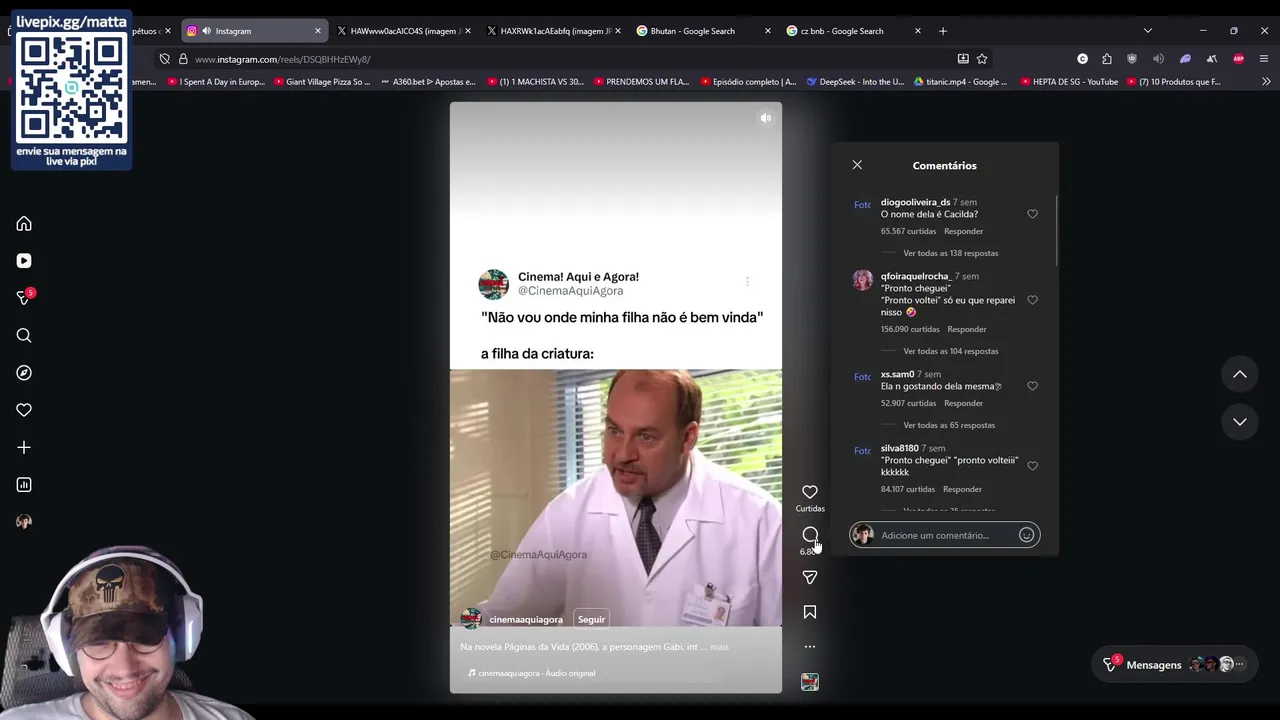Expand reel caption with mais
Screen dimensions: 1280x720
click(x=719, y=647)
